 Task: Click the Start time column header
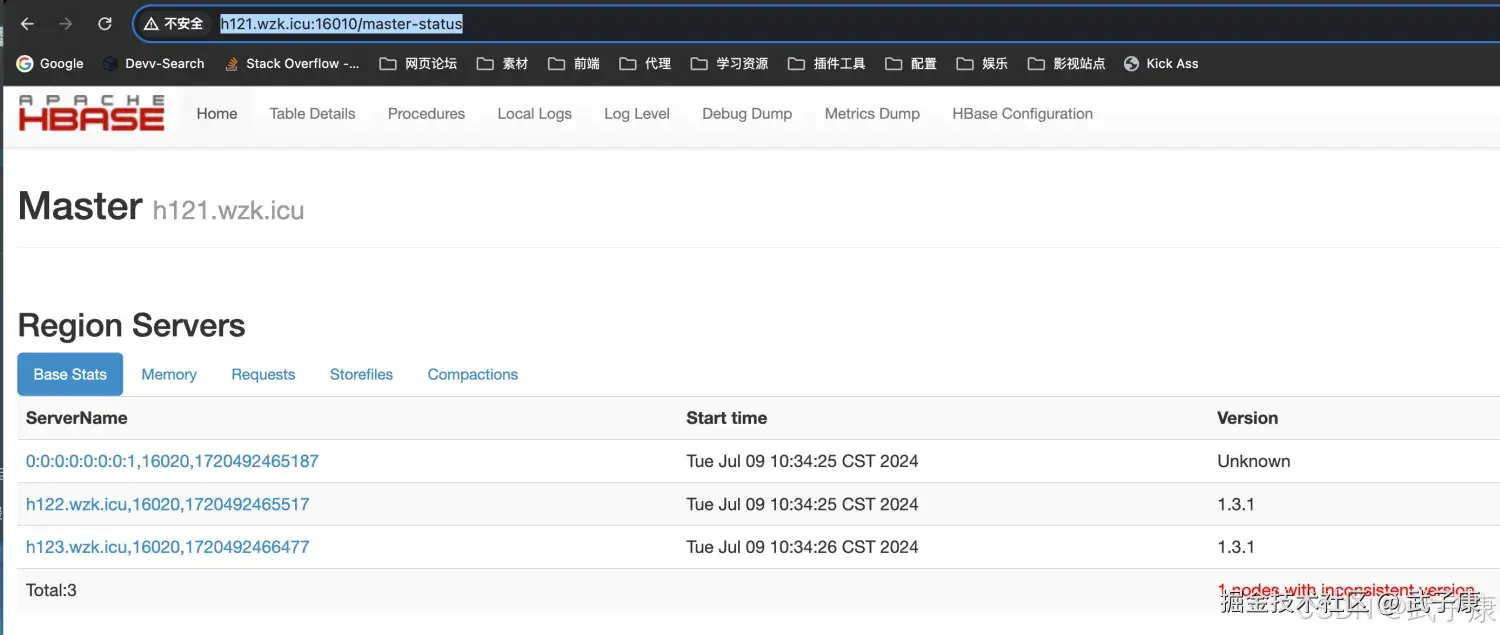pos(726,418)
